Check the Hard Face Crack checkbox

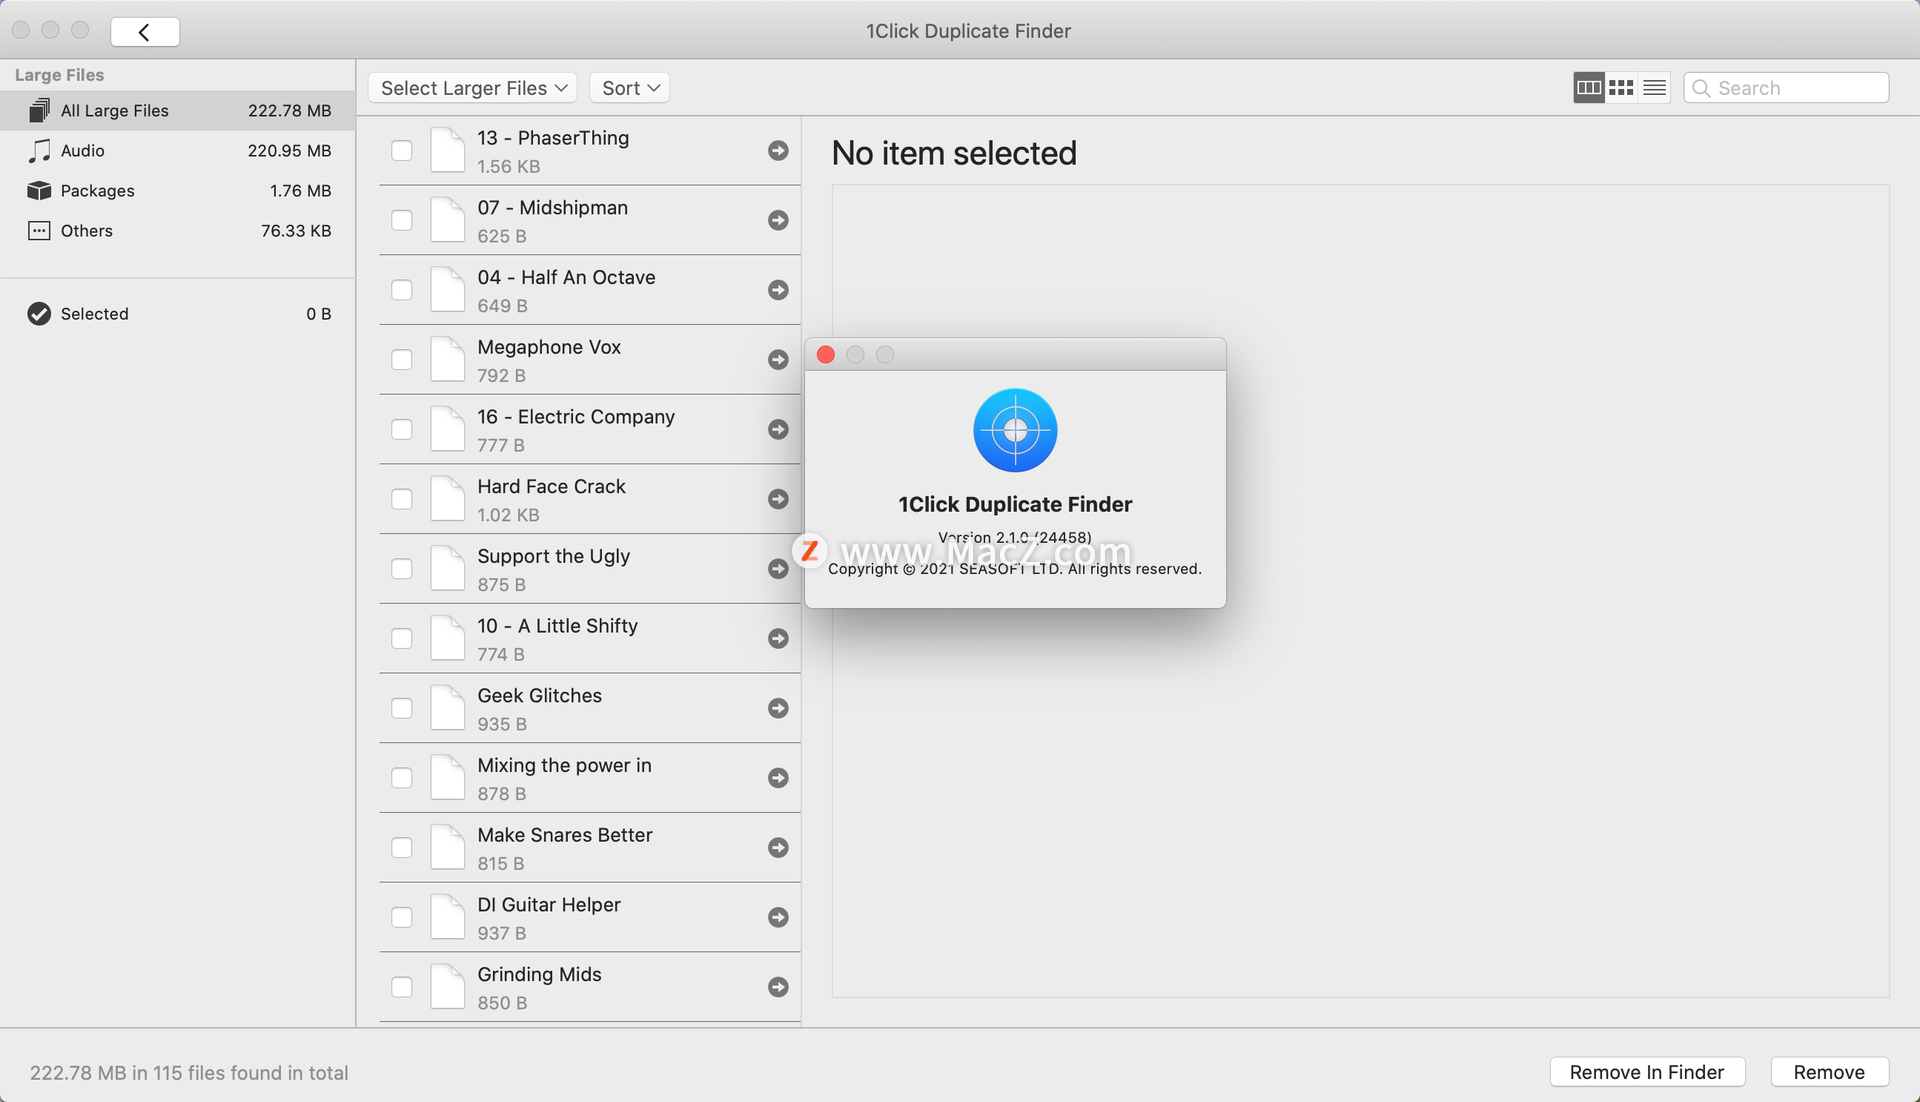[x=402, y=499]
